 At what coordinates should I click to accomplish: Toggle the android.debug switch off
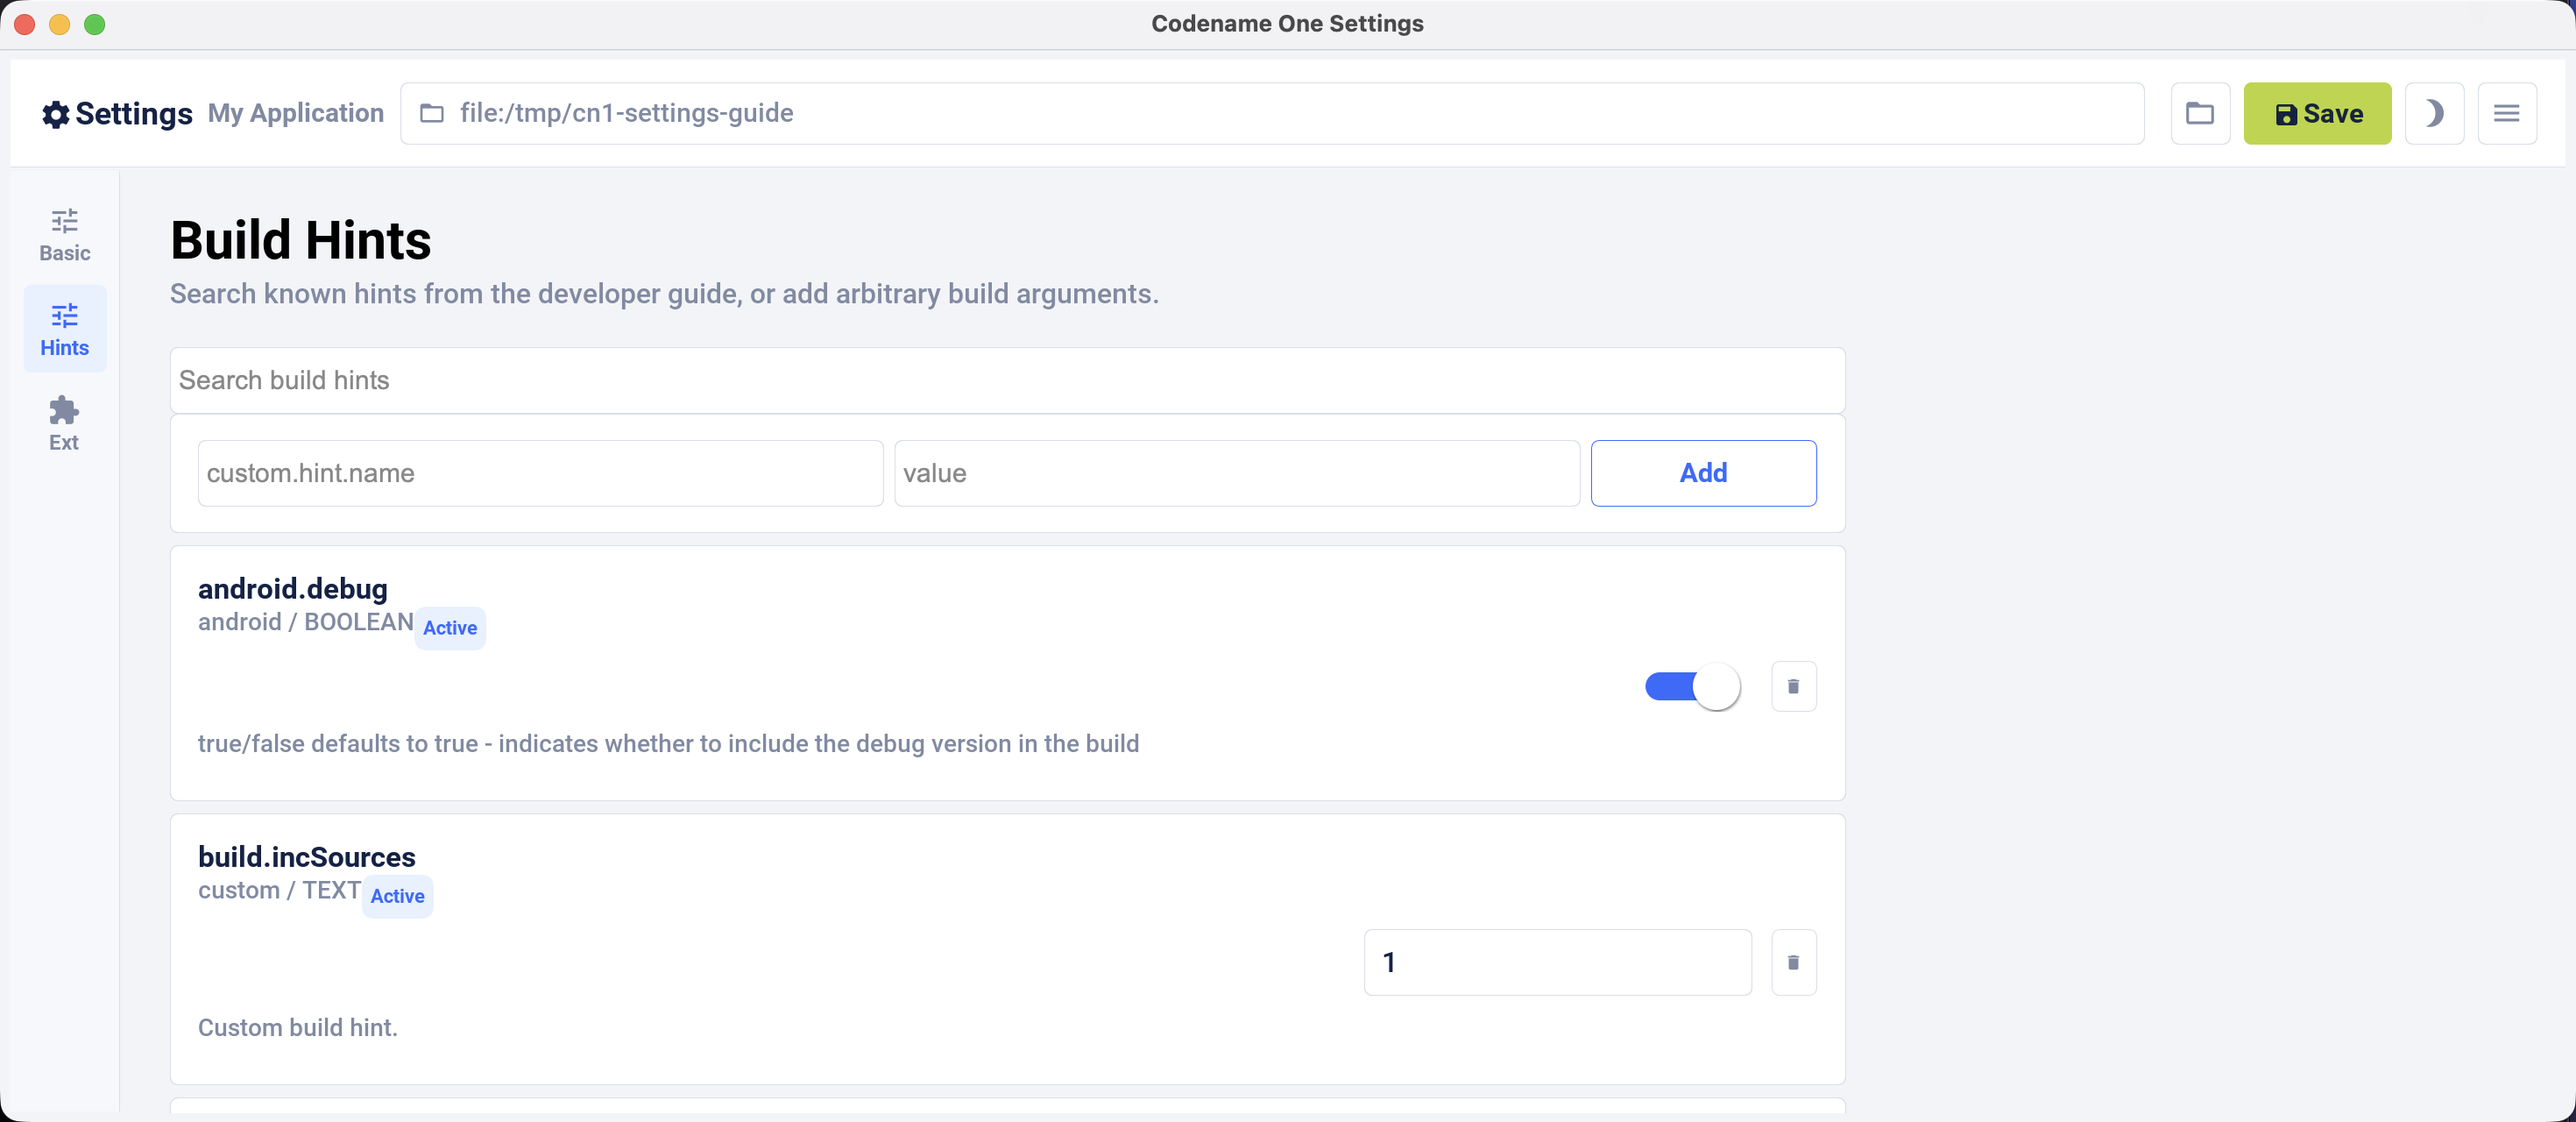[1692, 687]
